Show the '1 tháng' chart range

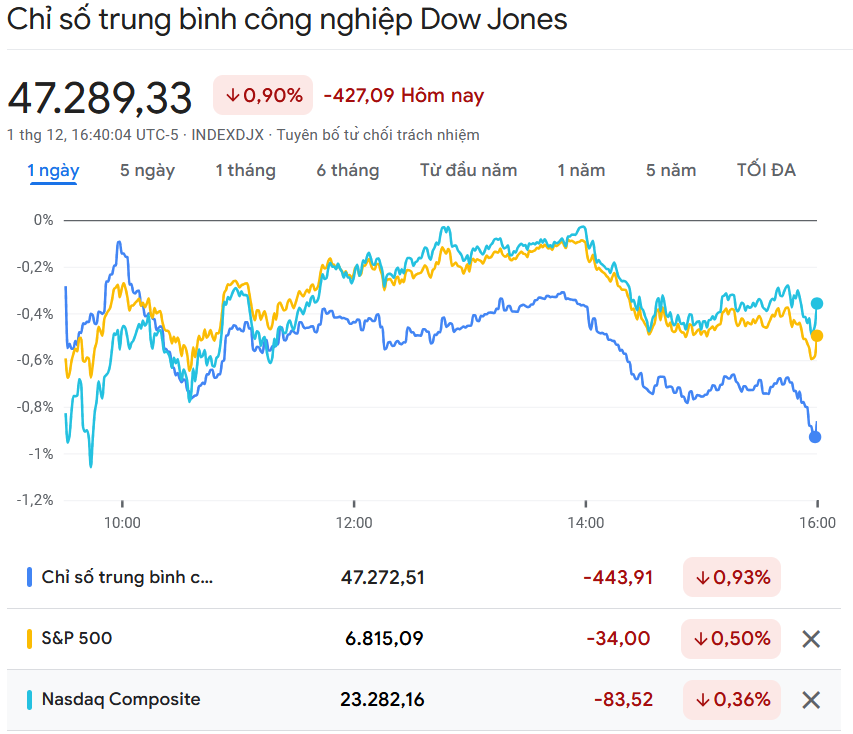point(245,170)
